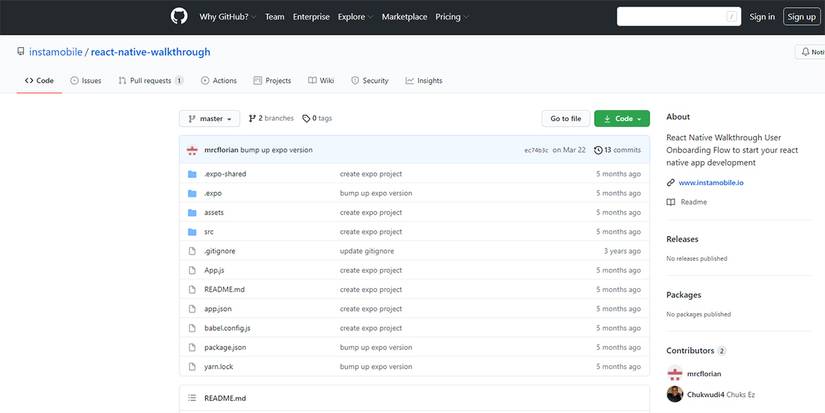Click mrcflorian name in Contributors
Screen dimensions: 825x413
[x=704, y=374]
